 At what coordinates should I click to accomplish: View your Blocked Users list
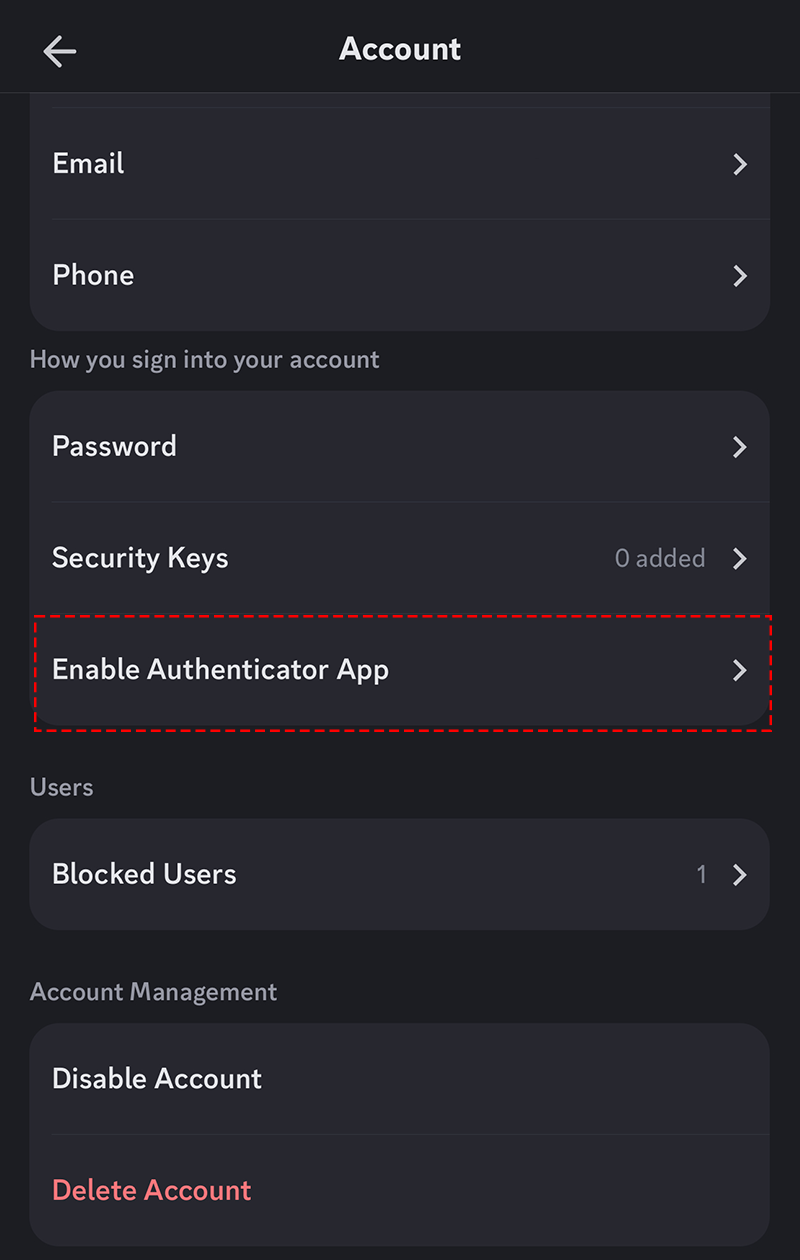[400, 874]
